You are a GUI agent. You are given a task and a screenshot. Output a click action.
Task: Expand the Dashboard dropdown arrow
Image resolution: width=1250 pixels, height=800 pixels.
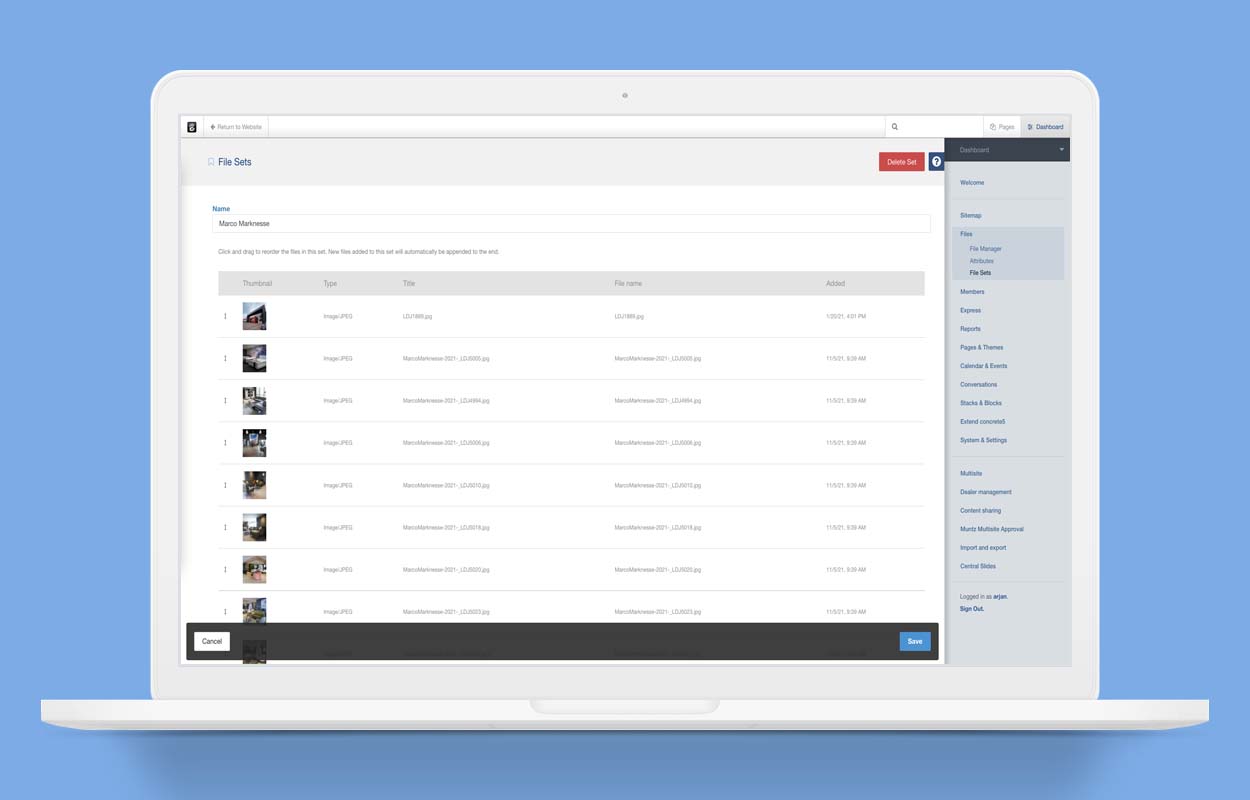[1061, 150]
